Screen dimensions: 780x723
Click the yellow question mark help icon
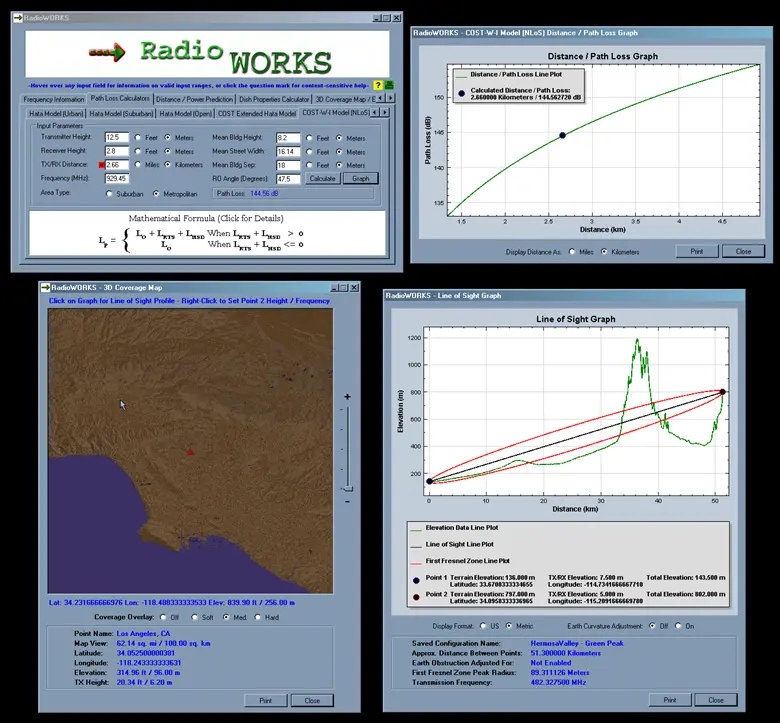378,85
